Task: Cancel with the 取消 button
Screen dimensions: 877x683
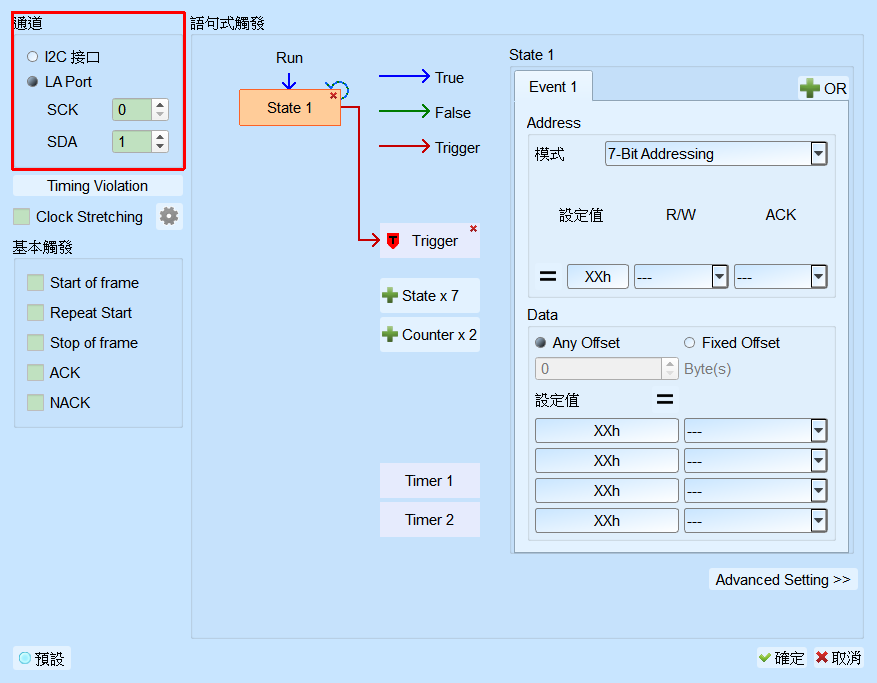Action: point(838,658)
